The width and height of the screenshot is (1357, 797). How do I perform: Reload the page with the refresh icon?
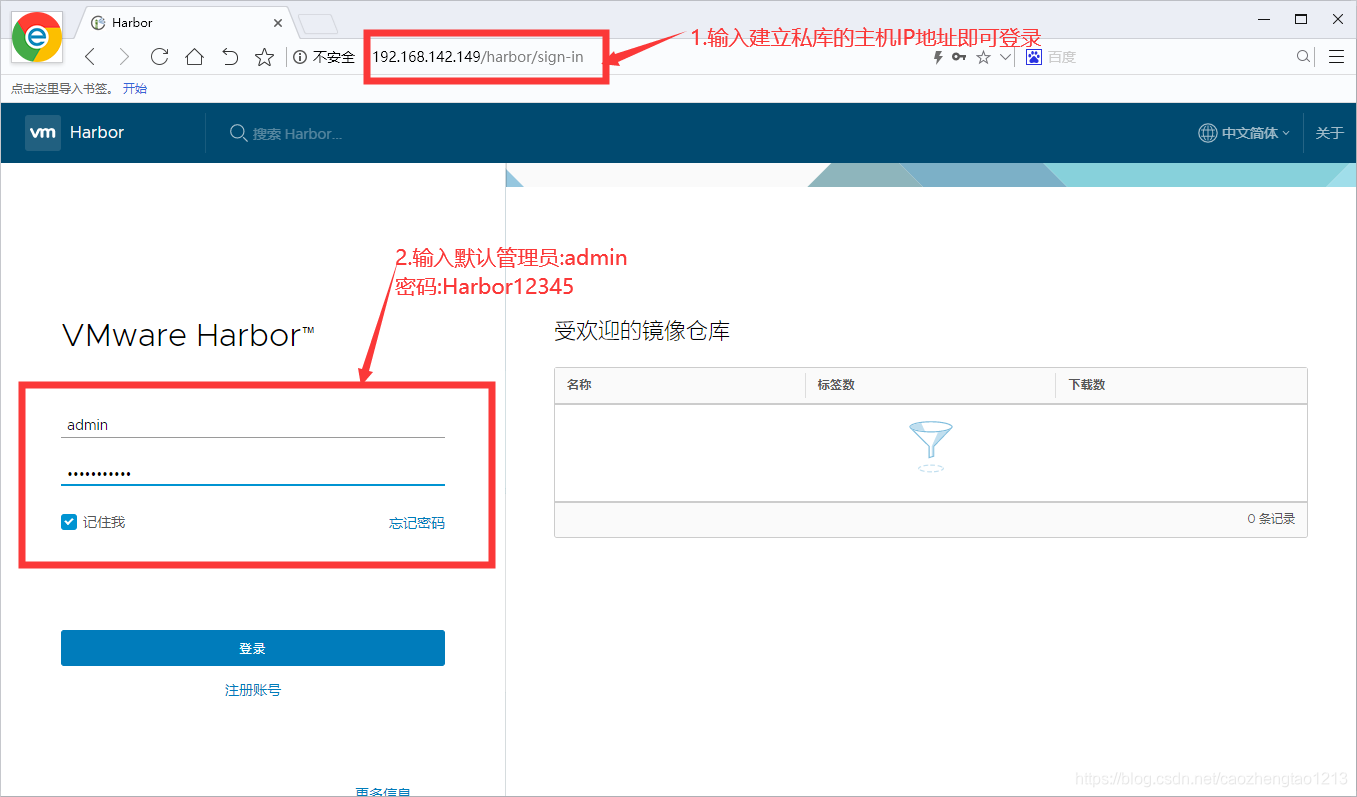[x=159, y=57]
